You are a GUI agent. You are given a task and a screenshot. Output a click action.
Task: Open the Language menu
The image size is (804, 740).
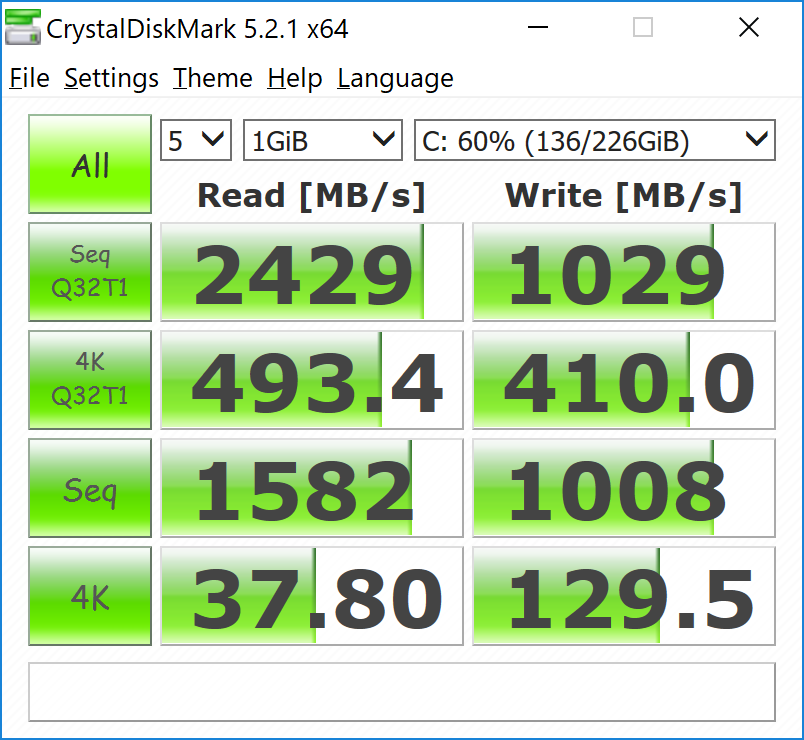pos(395,78)
